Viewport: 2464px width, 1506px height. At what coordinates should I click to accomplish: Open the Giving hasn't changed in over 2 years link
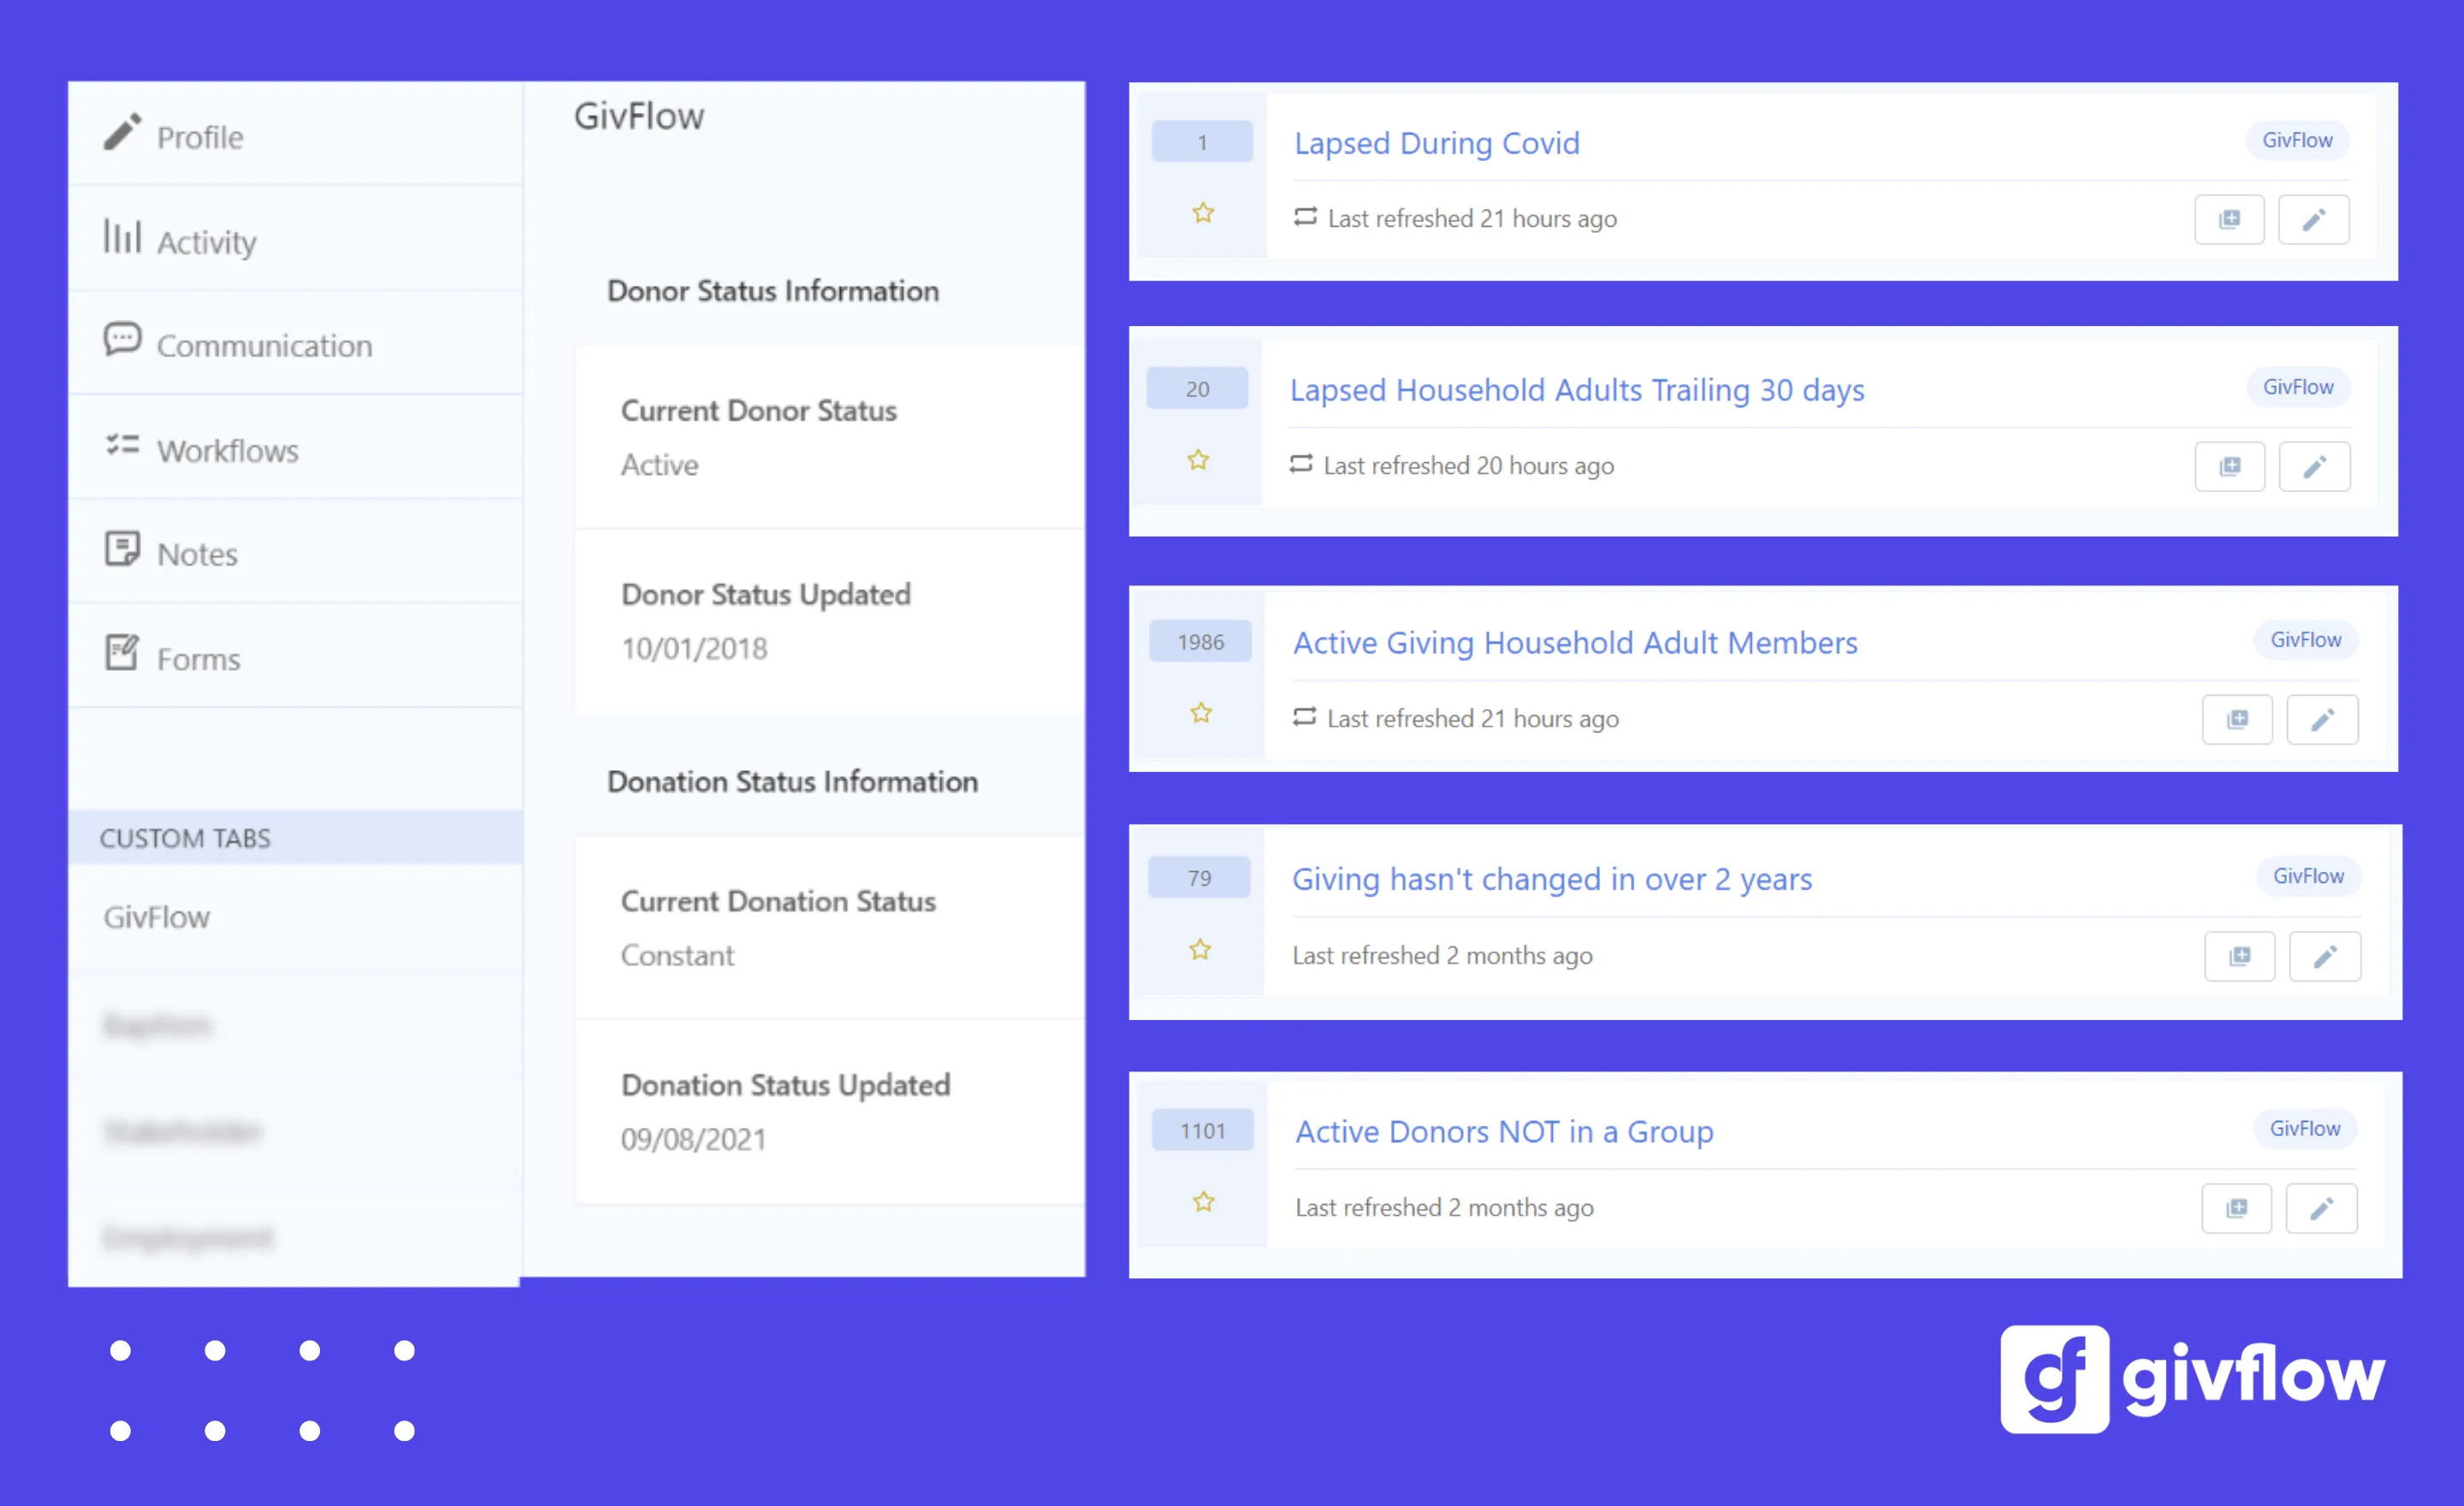point(1551,879)
